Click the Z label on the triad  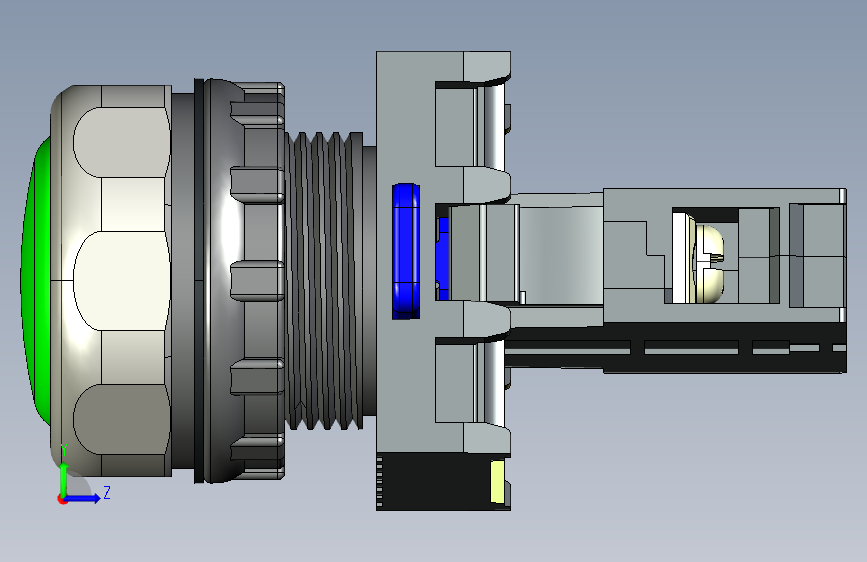pyautogui.click(x=107, y=492)
